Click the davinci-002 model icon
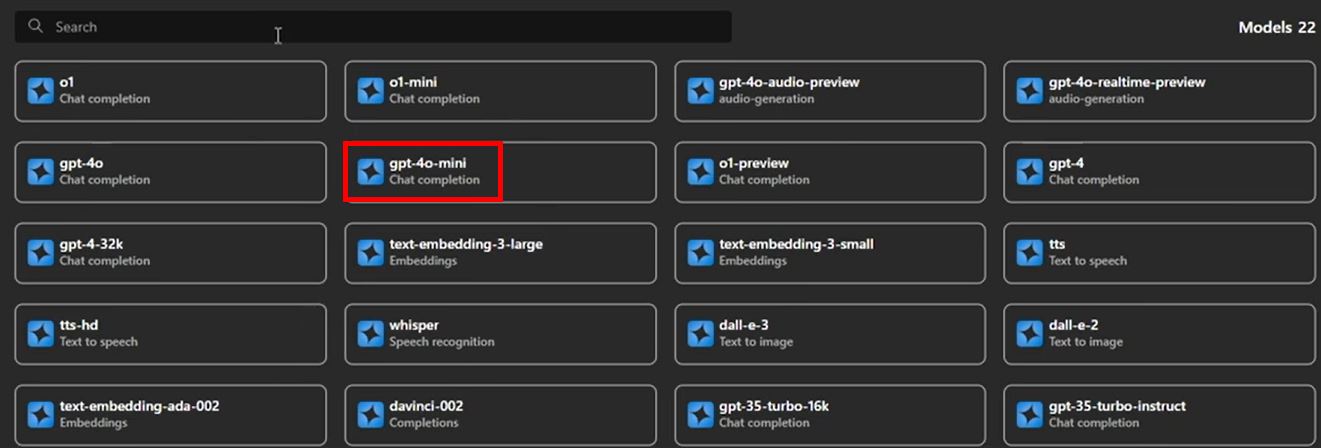The height and width of the screenshot is (448, 1321). (x=370, y=415)
